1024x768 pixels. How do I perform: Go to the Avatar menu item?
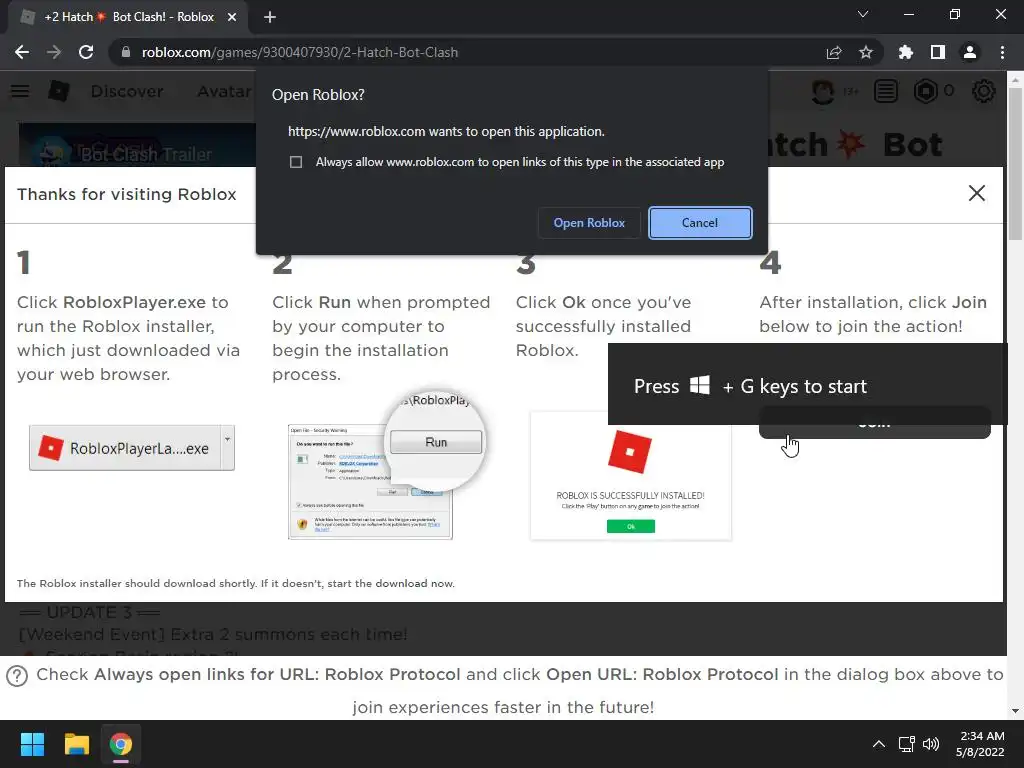click(x=225, y=91)
